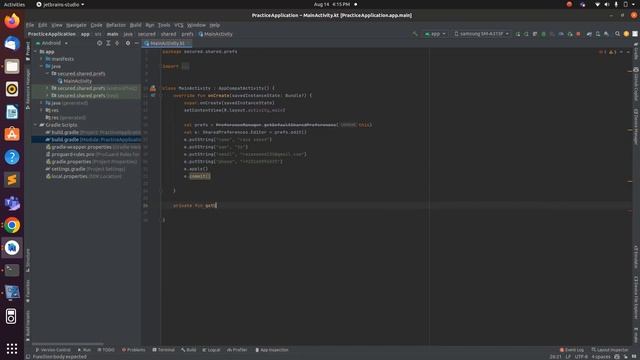Open Project panel gear options

[128, 43]
